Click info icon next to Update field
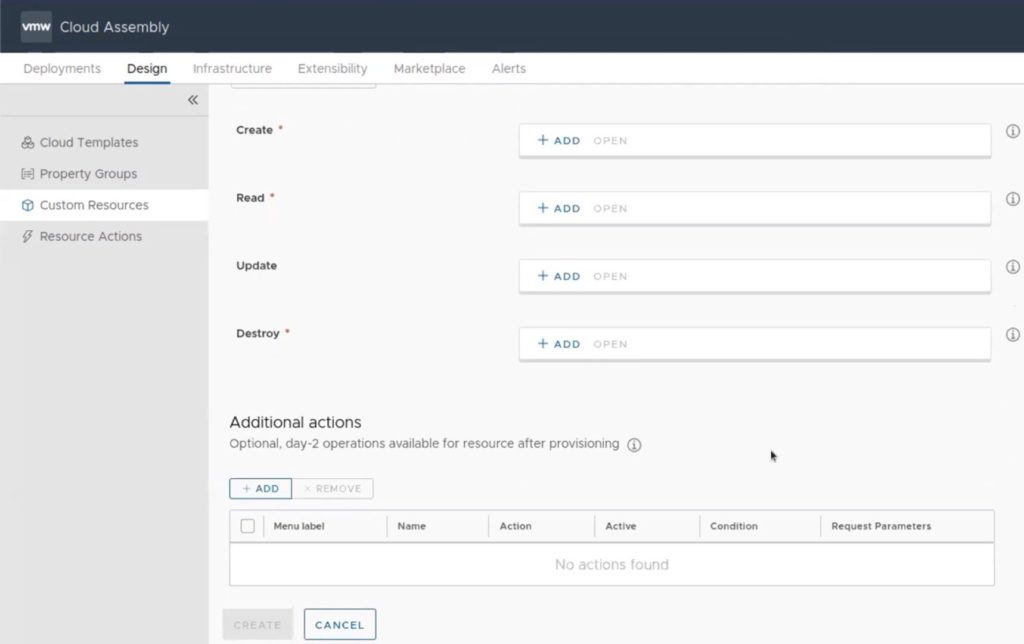1024x644 pixels. click(x=1012, y=267)
